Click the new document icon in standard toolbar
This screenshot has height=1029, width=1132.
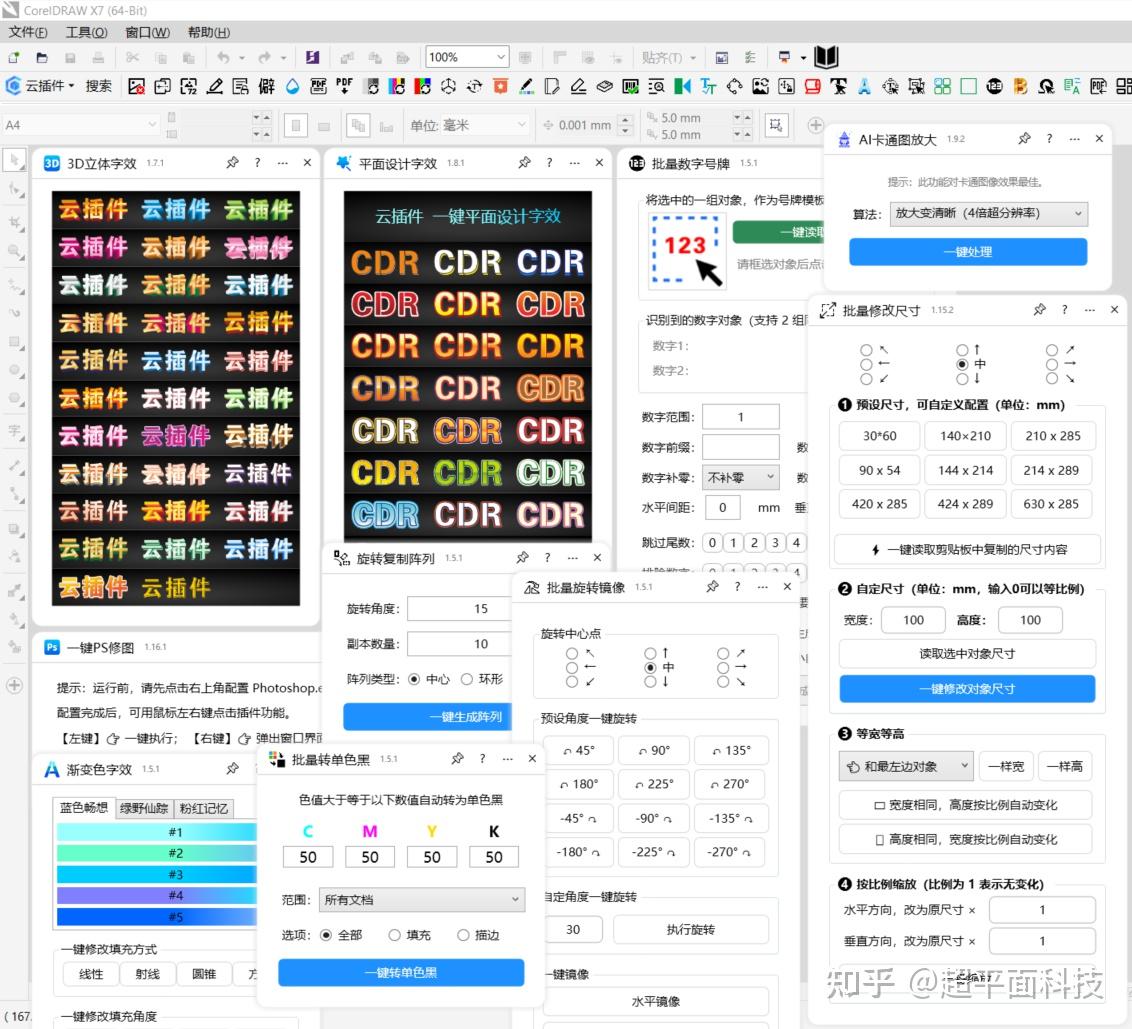[14, 57]
